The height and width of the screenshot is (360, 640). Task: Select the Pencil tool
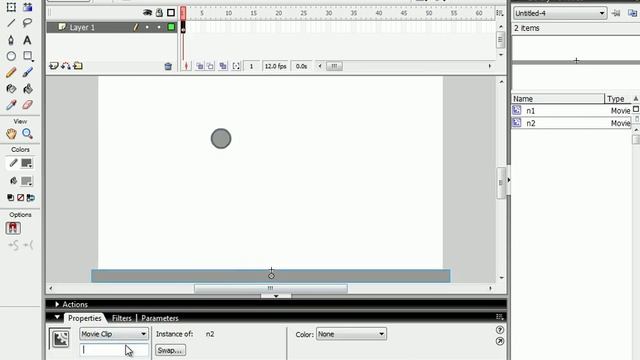(11, 72)
